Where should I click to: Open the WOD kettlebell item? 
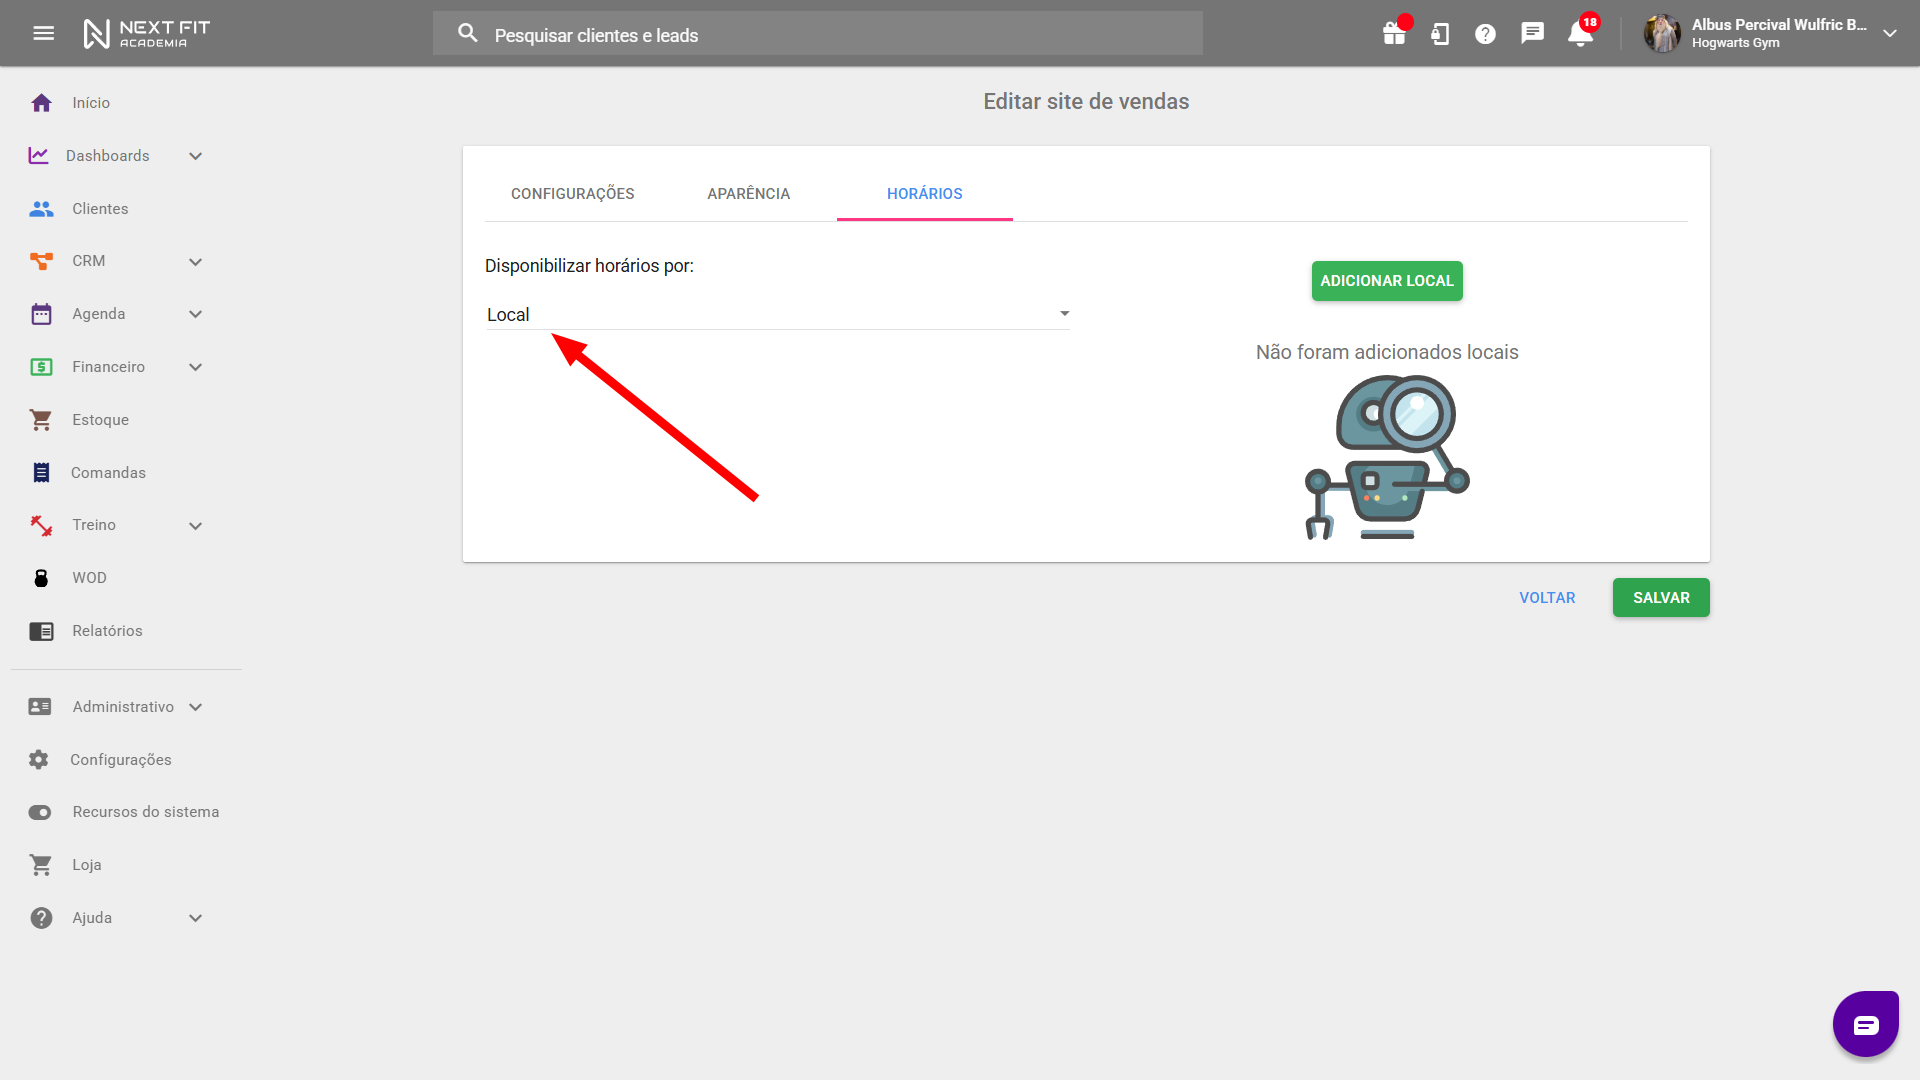click(89, 578)
